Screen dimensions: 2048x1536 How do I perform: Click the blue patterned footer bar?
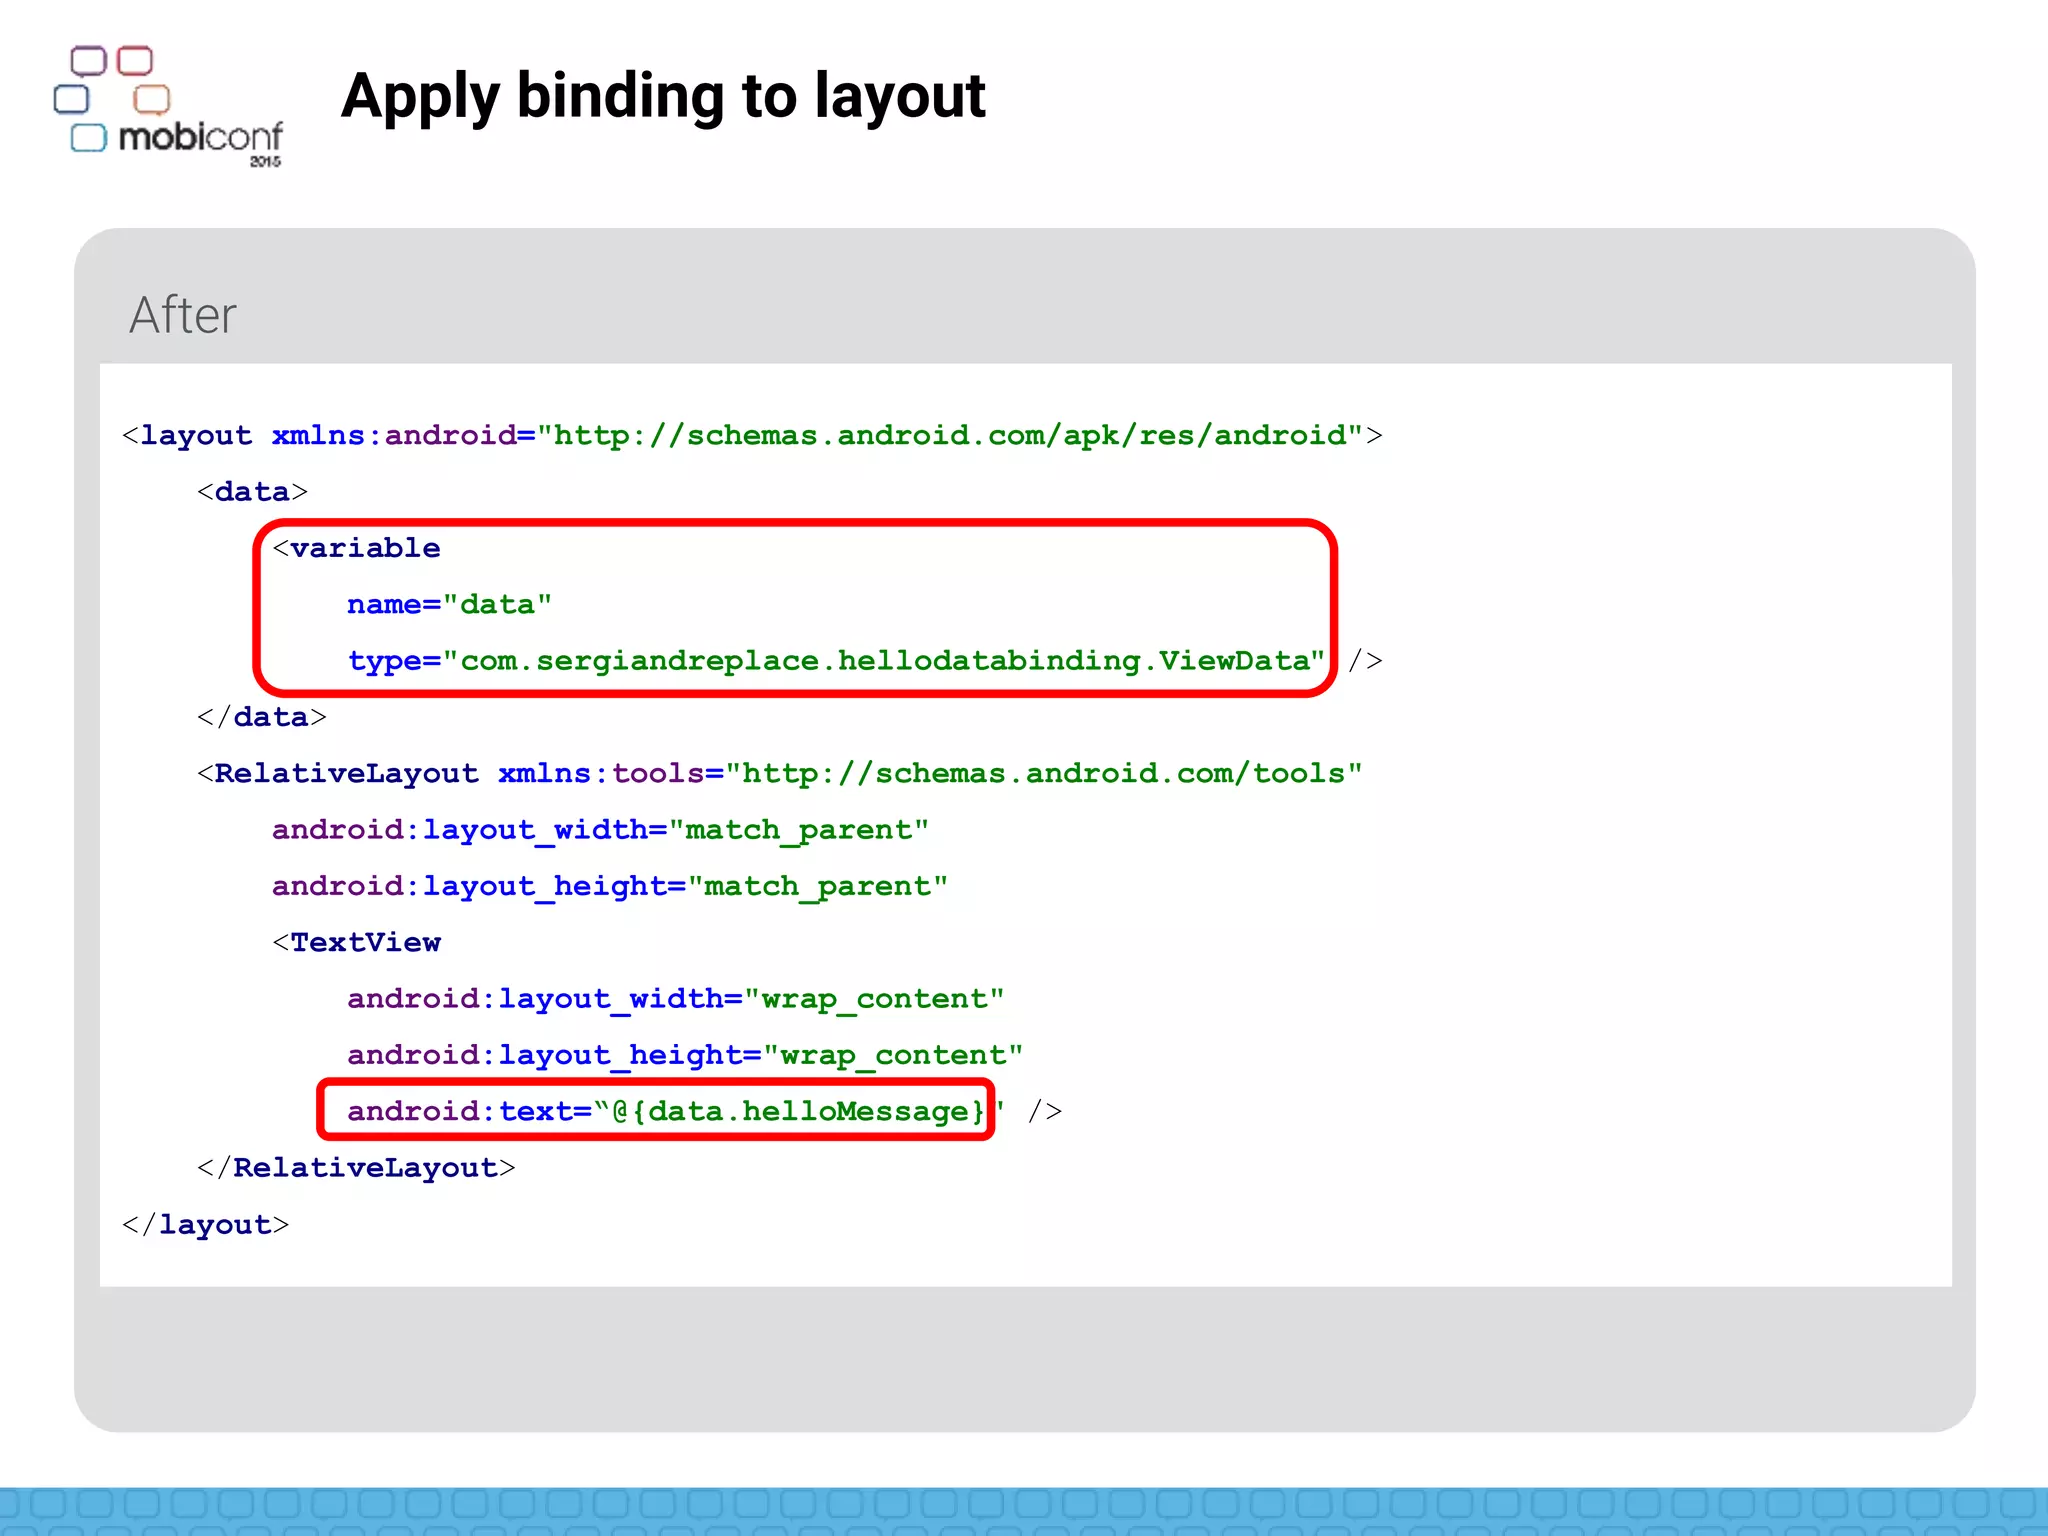pos(1024,1511)
